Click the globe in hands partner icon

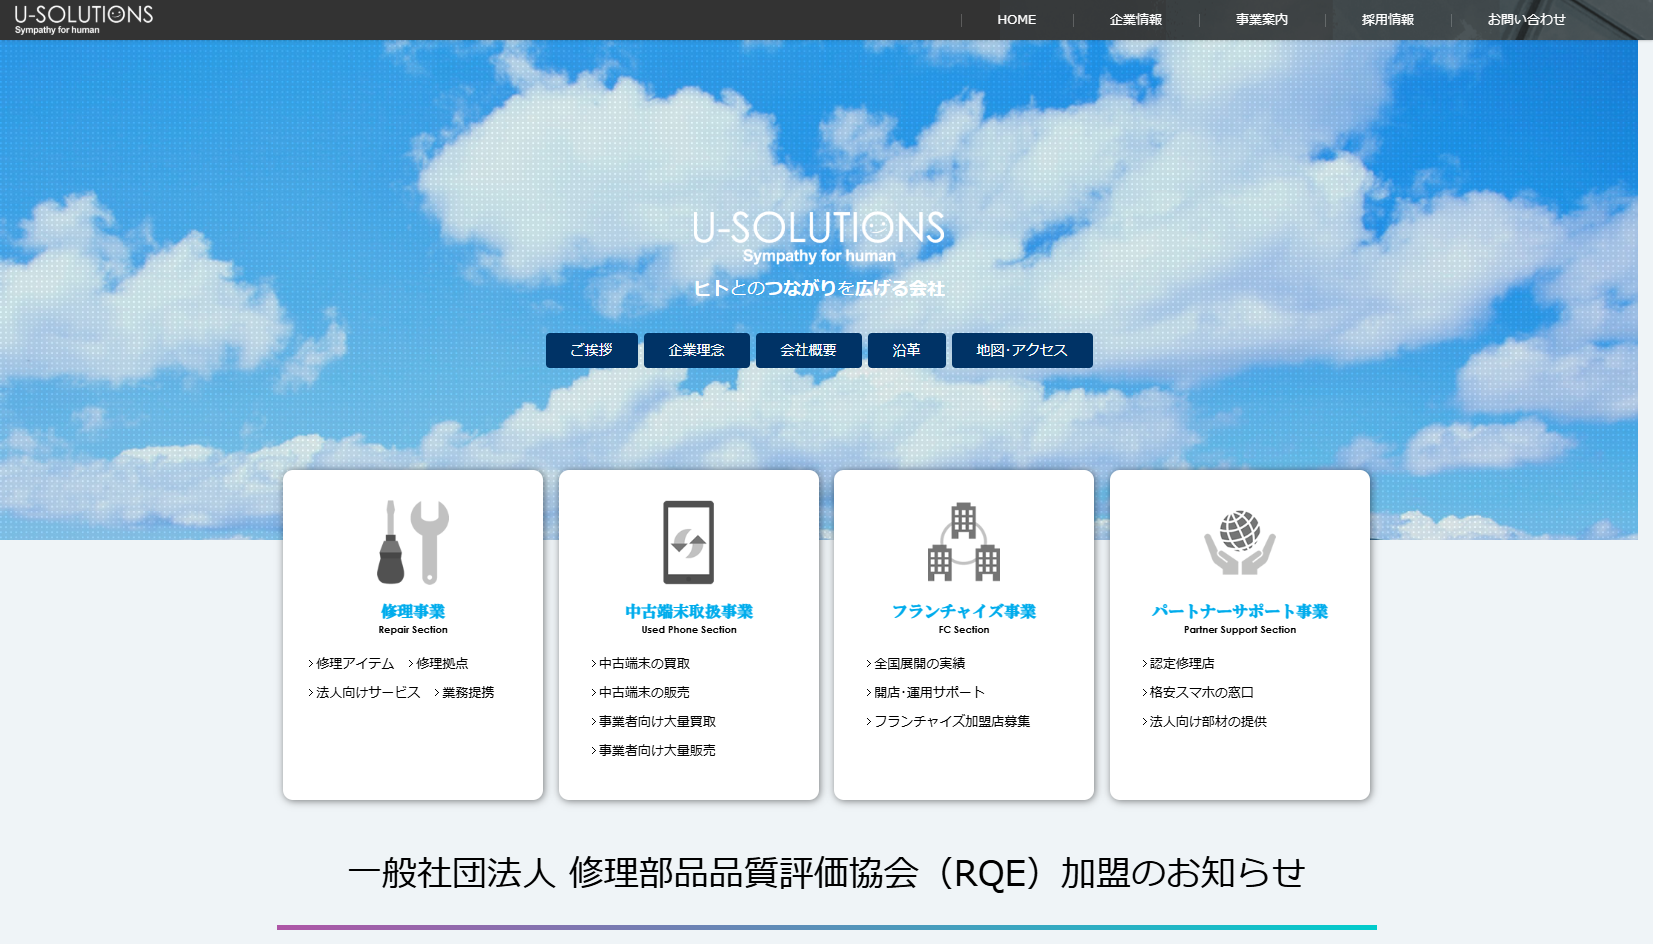tap(1239, 541)
